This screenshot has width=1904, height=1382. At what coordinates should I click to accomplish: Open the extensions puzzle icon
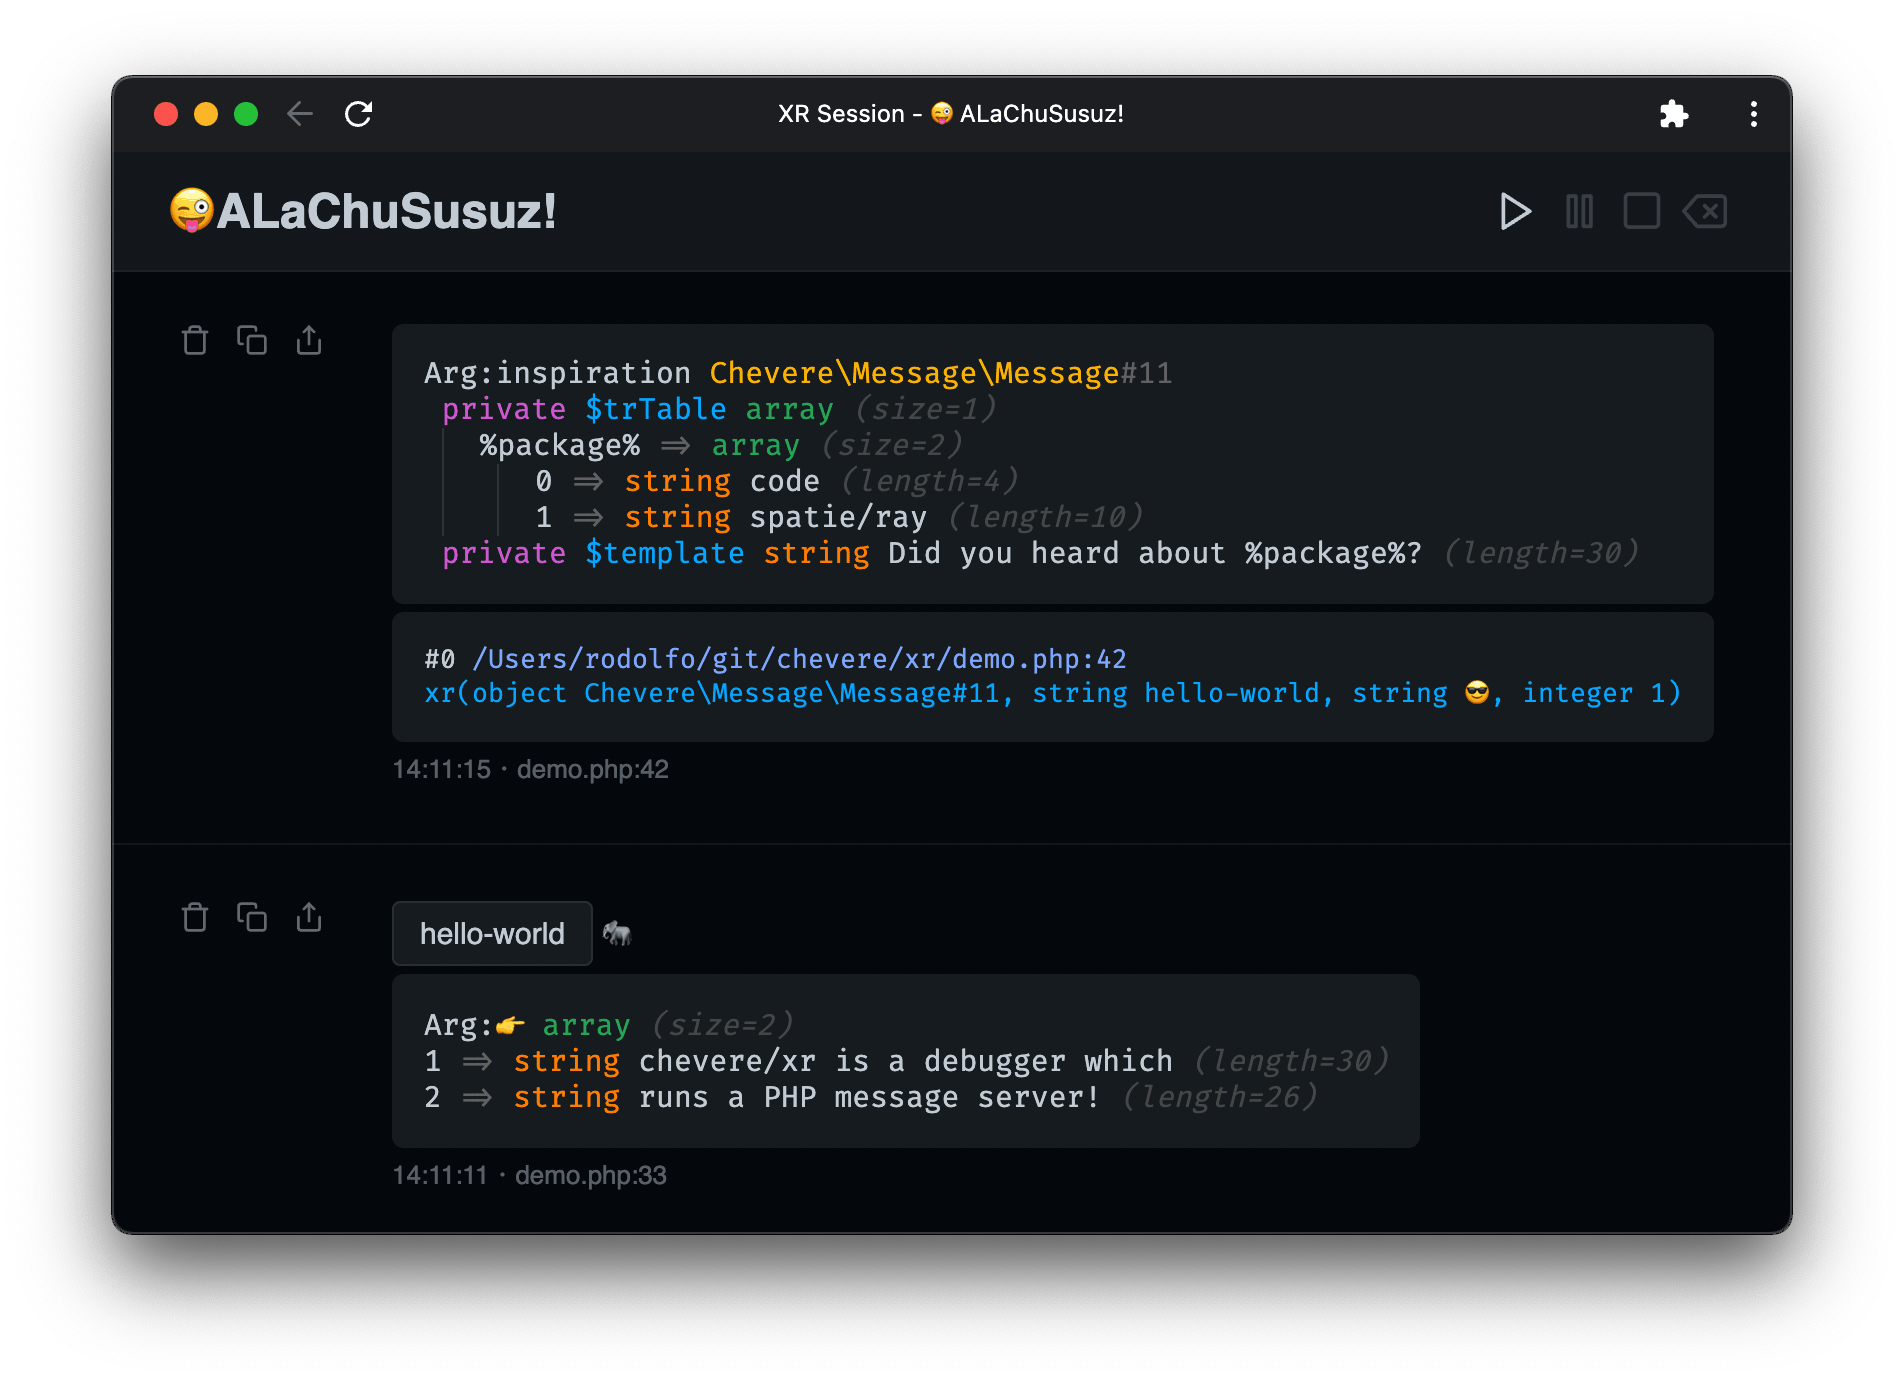(x=1674, y=114)
